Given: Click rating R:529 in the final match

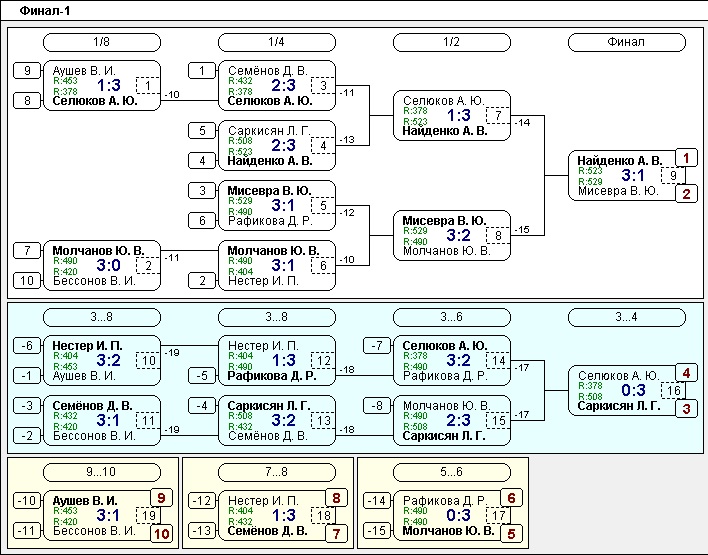Looking at the screenshot, I should tap(590, 182).
